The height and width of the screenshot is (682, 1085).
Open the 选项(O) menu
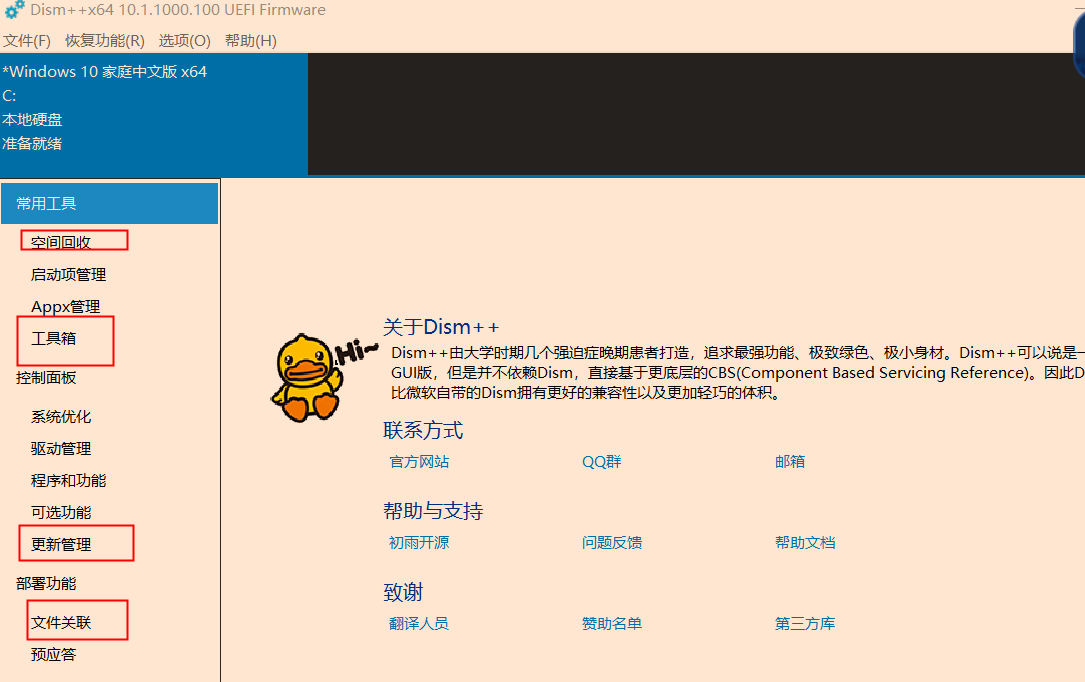click(x=184, y=41)
